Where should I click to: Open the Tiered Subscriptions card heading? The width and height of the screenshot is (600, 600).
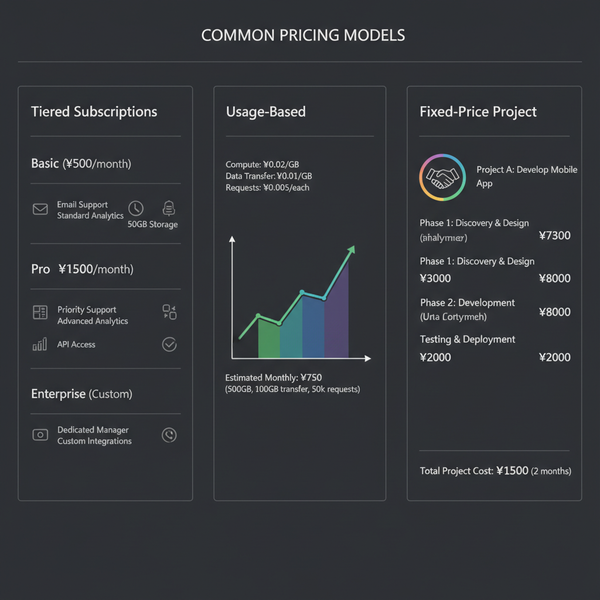pos(94,112)
